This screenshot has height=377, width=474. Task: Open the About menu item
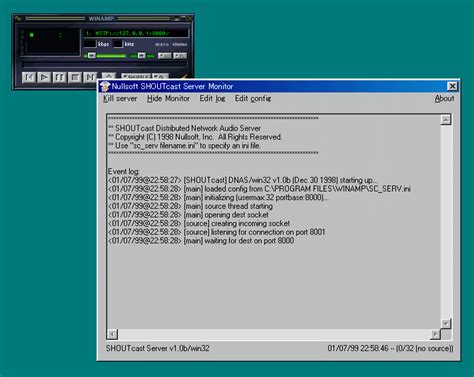click(444, 99)
